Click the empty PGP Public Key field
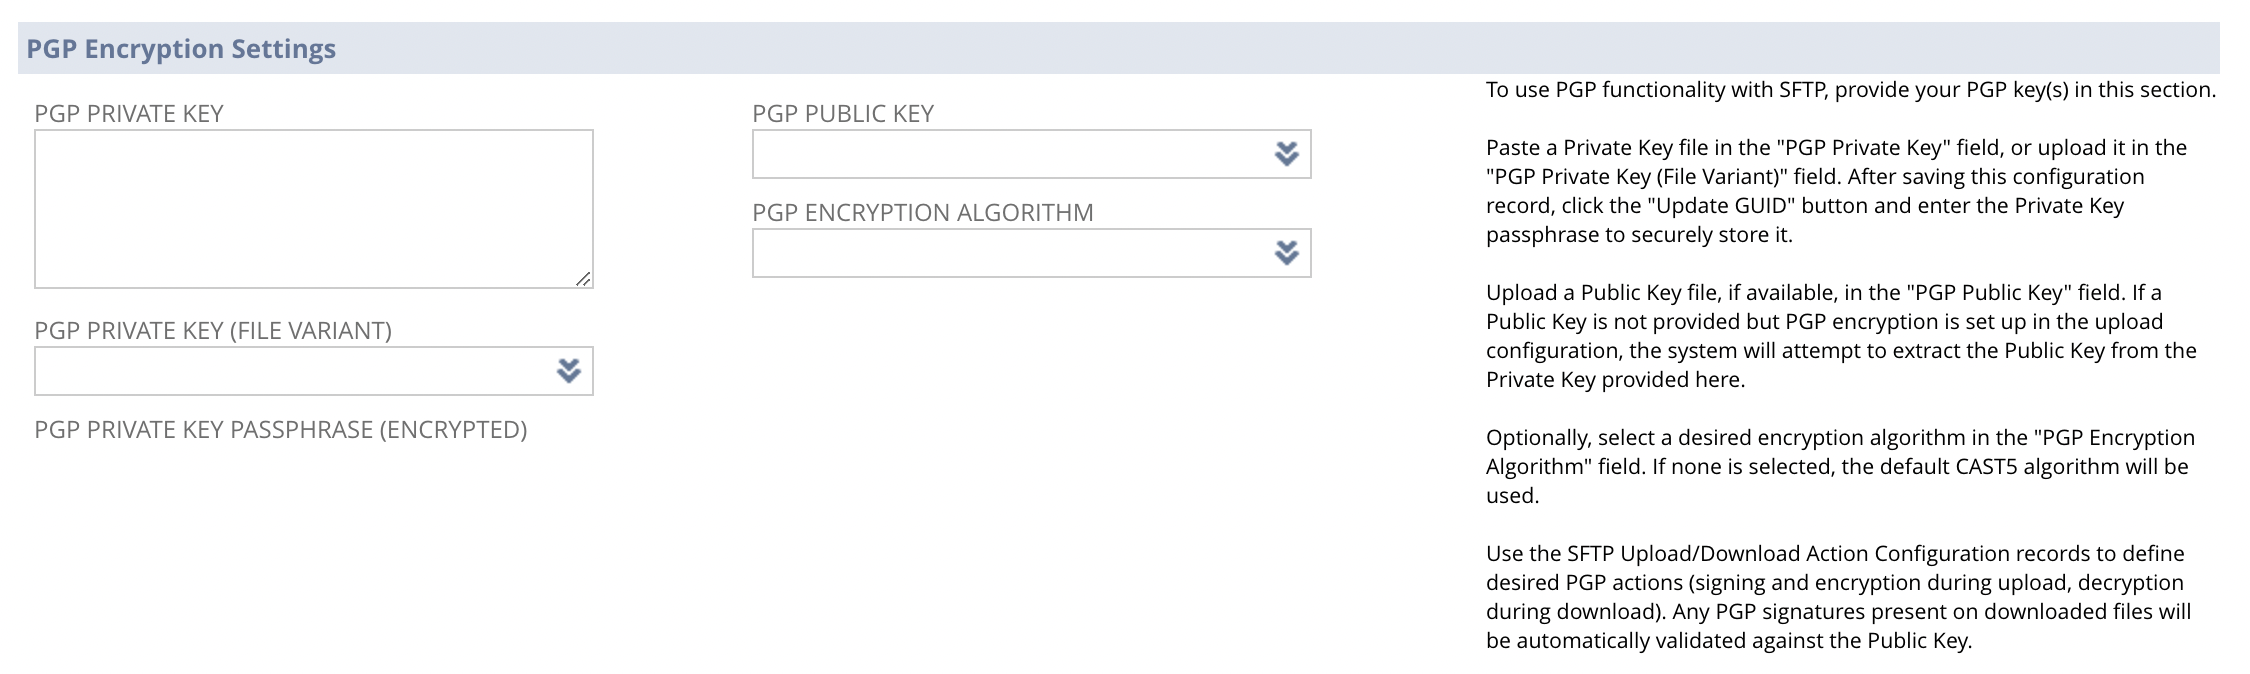2250x674 pixels. click(1000, 155)
